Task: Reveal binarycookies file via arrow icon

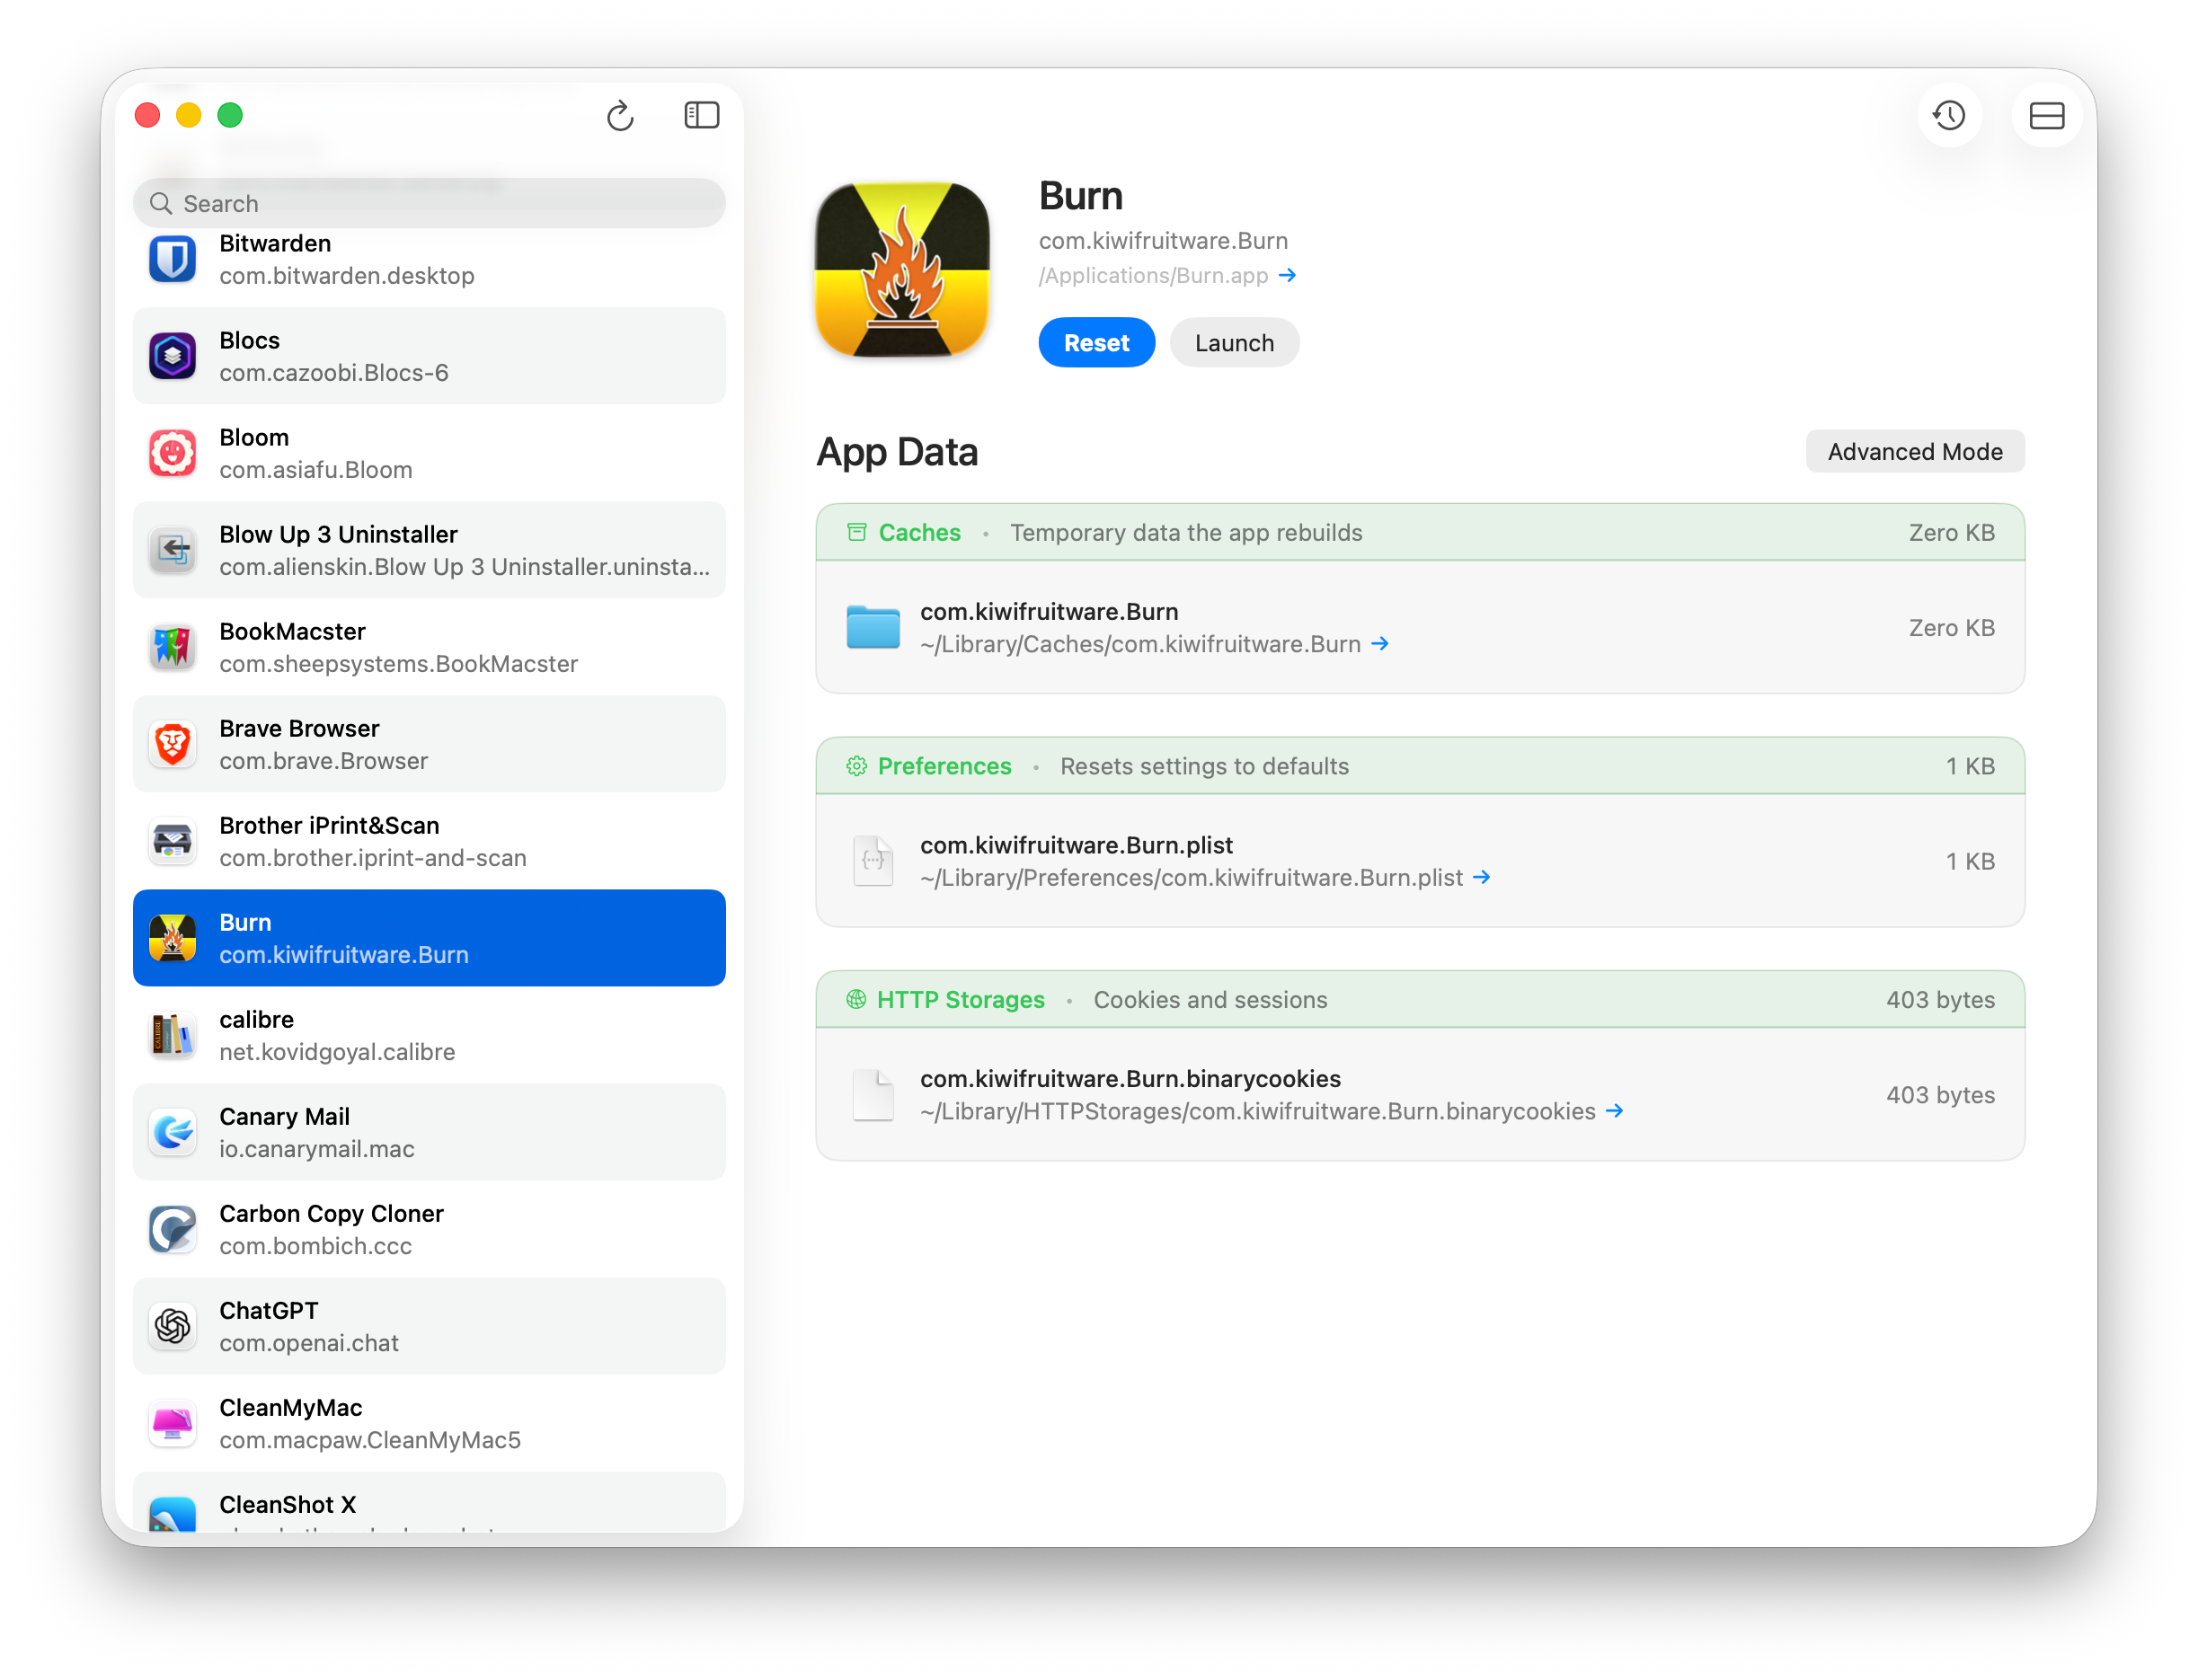Action: coord(1614,1111)
